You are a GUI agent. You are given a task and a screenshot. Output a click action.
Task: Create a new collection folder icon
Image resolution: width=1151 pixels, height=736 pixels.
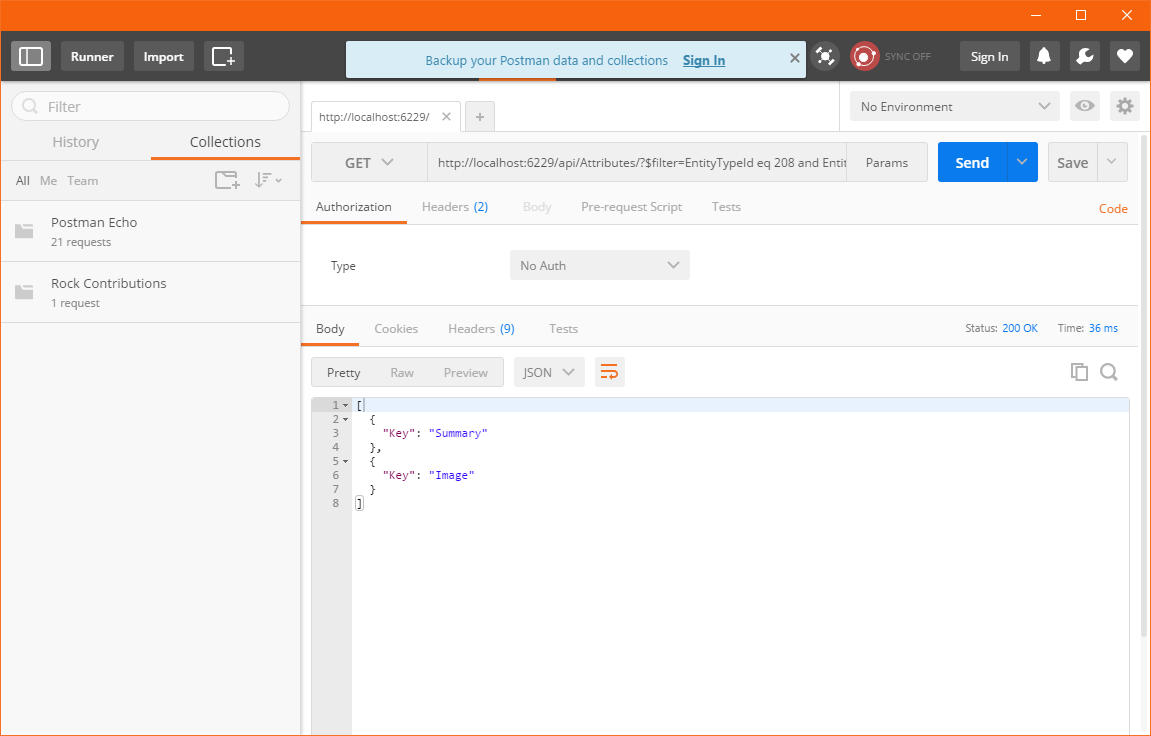tap(227, 181)
